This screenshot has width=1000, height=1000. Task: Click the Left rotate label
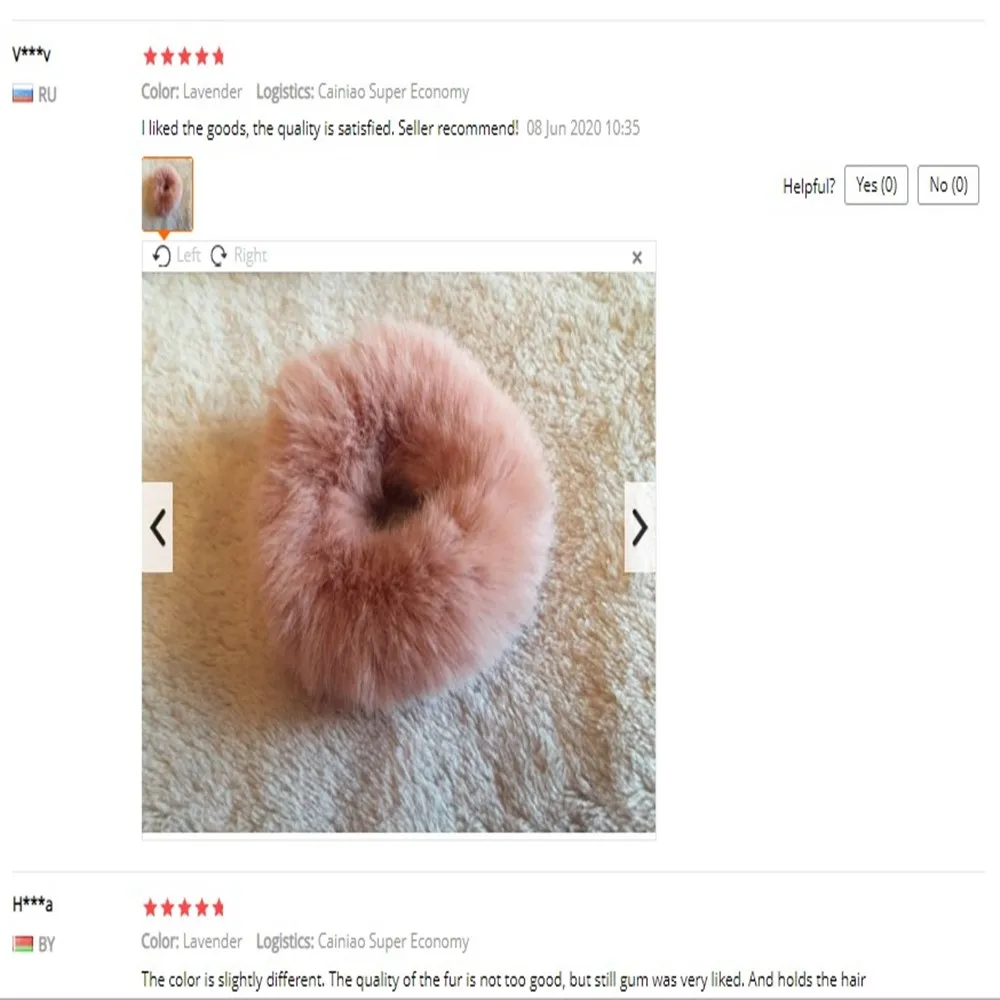[x=189, y=255]
